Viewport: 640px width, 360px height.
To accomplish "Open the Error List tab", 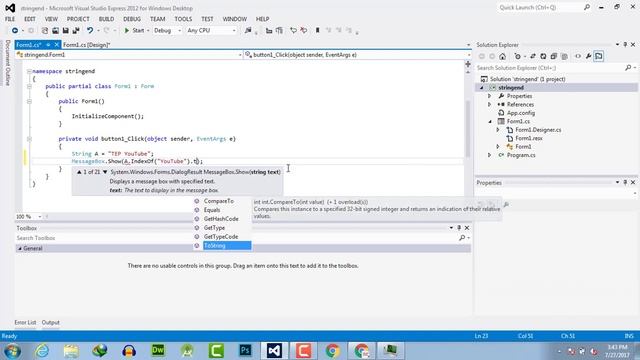I will click(x=25, y=322).
